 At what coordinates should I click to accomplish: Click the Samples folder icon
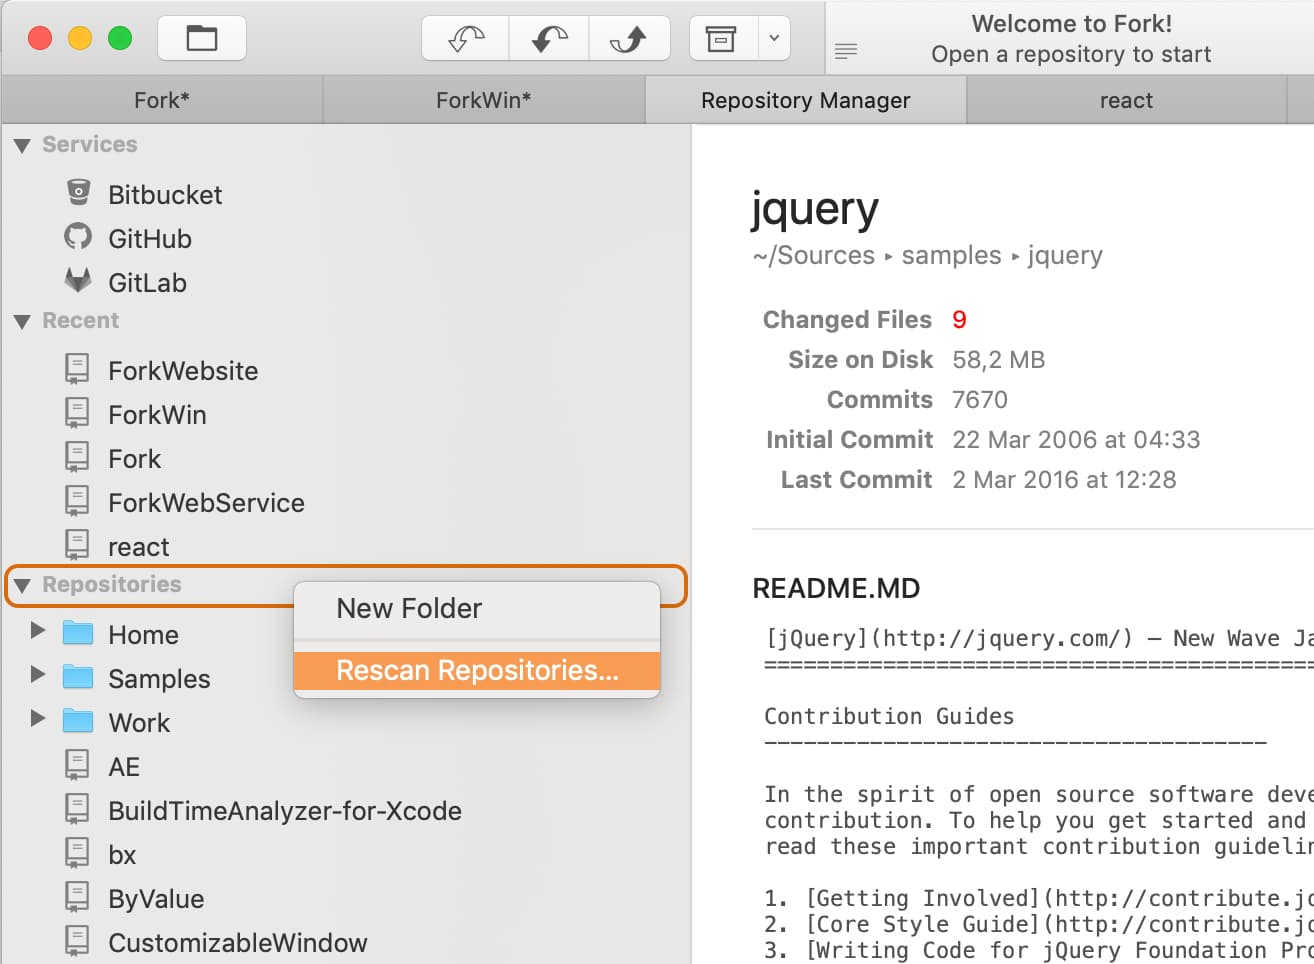tap(78, 677)
